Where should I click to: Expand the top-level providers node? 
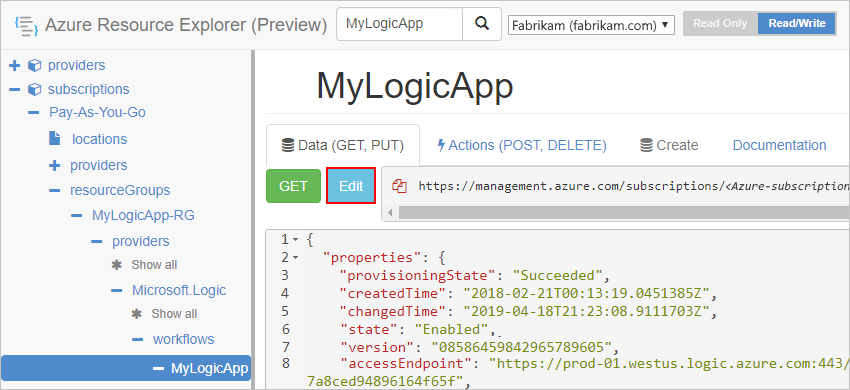coord(15,66)
